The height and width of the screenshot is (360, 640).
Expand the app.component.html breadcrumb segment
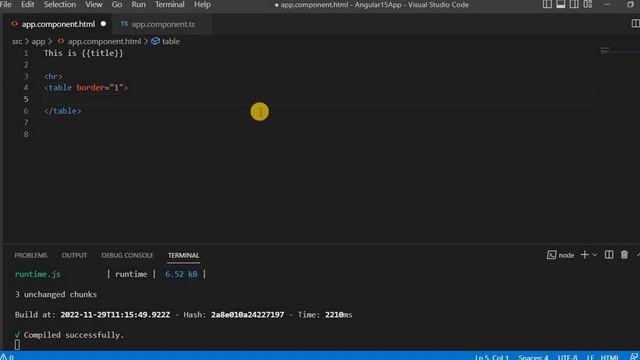[x=104, y=41]
